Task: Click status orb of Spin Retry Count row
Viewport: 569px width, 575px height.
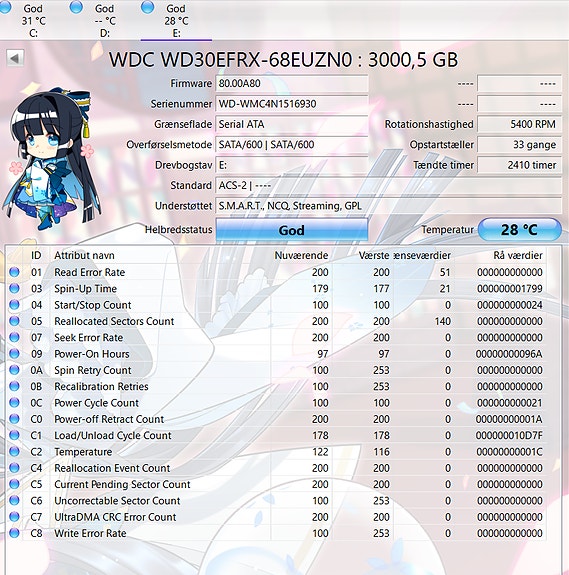Action: coord(14,370)
